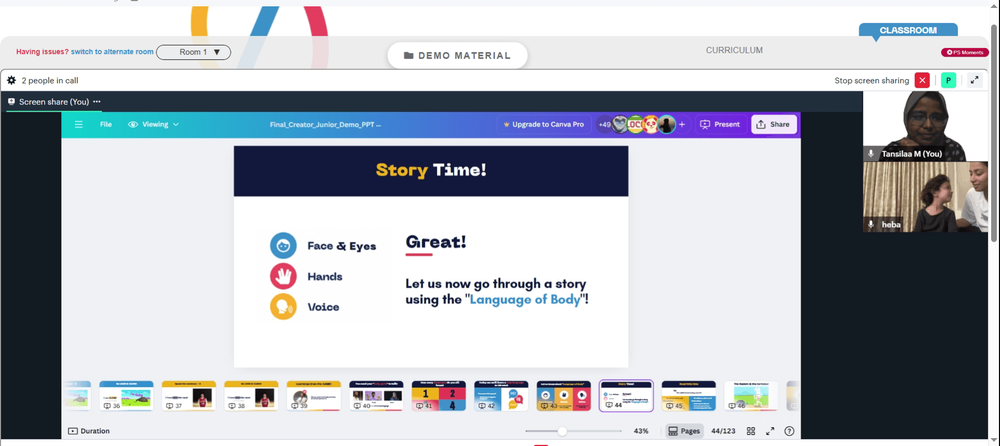Image resolution: width=1000 pixels, height=446 pixels.
Task: Click the green LOC collaborator avatar
Action: 635,124
